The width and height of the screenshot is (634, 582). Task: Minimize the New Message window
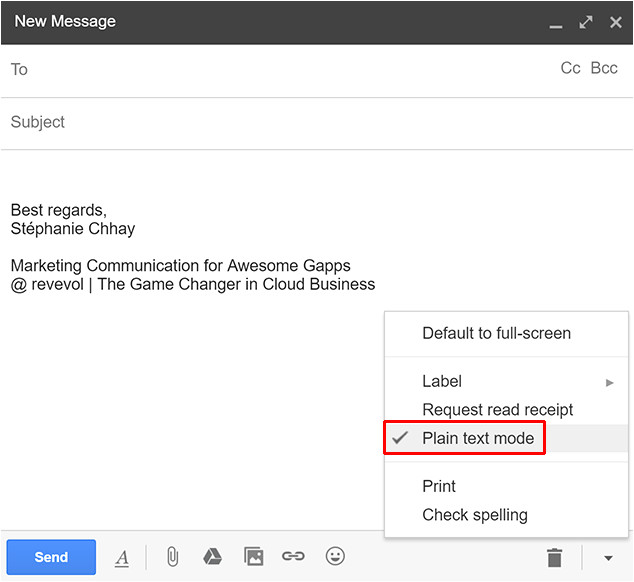tap(556, 27)
